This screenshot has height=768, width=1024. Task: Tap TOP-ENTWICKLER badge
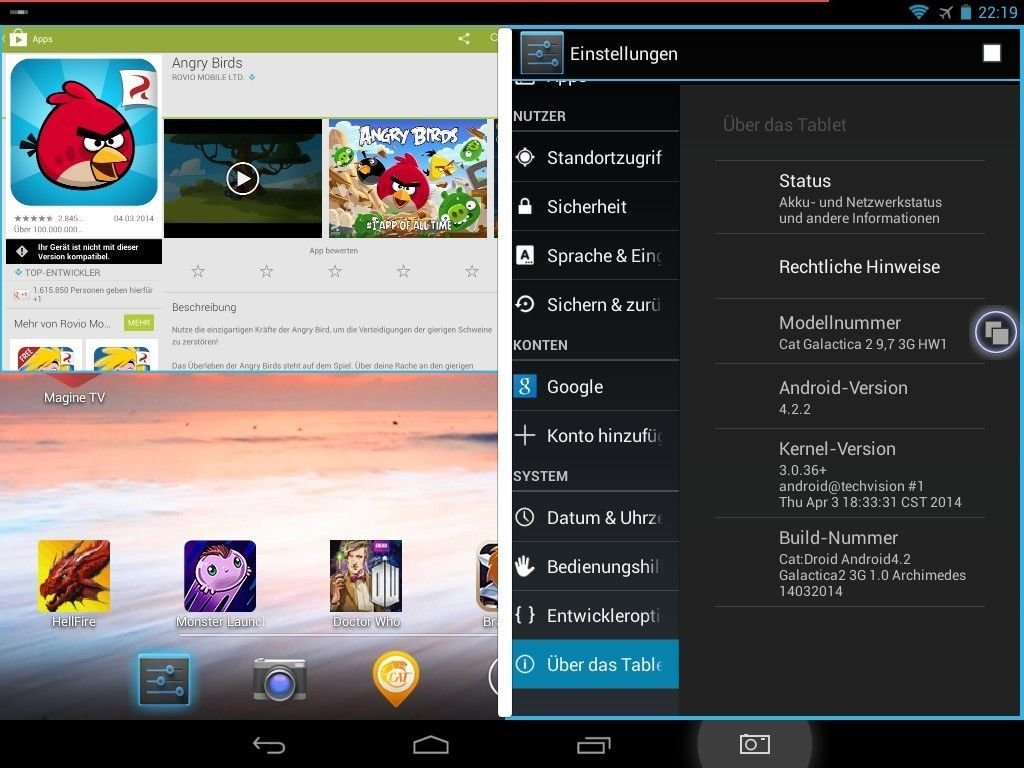tap(57, 272)
